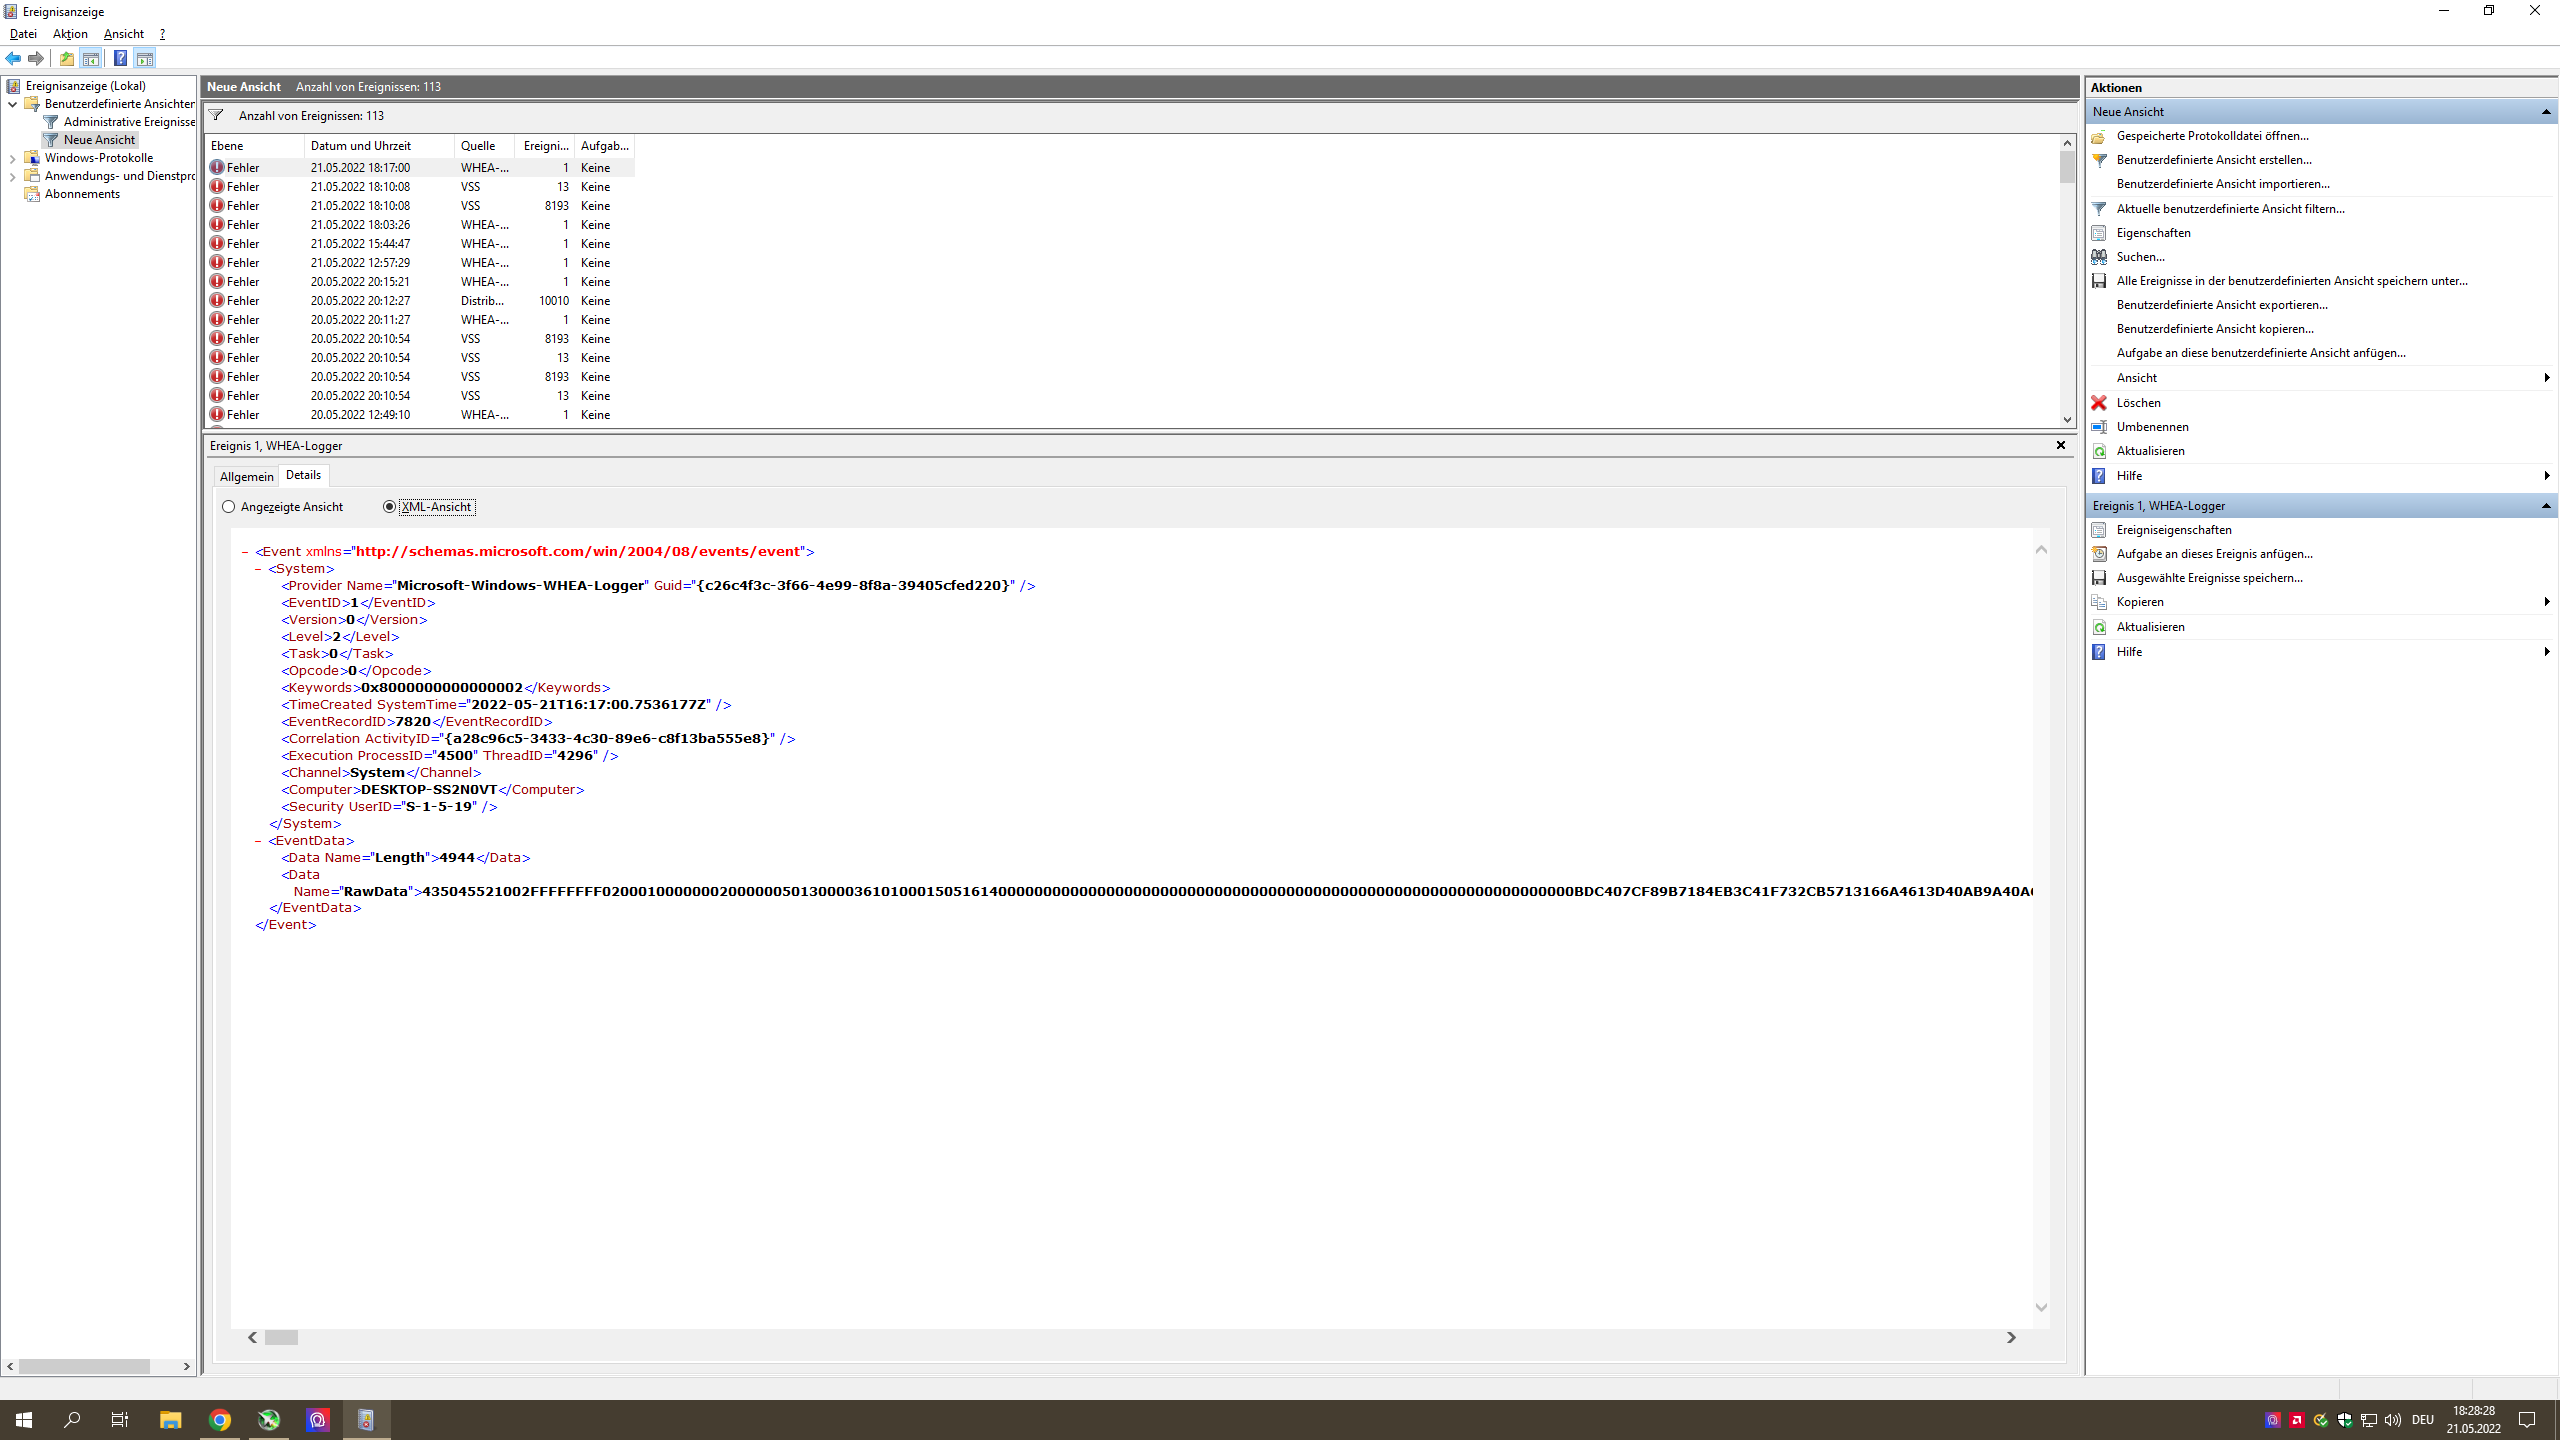Click the red Löschen X icon
The image size is (2560, 1440).
[2099, 403]
